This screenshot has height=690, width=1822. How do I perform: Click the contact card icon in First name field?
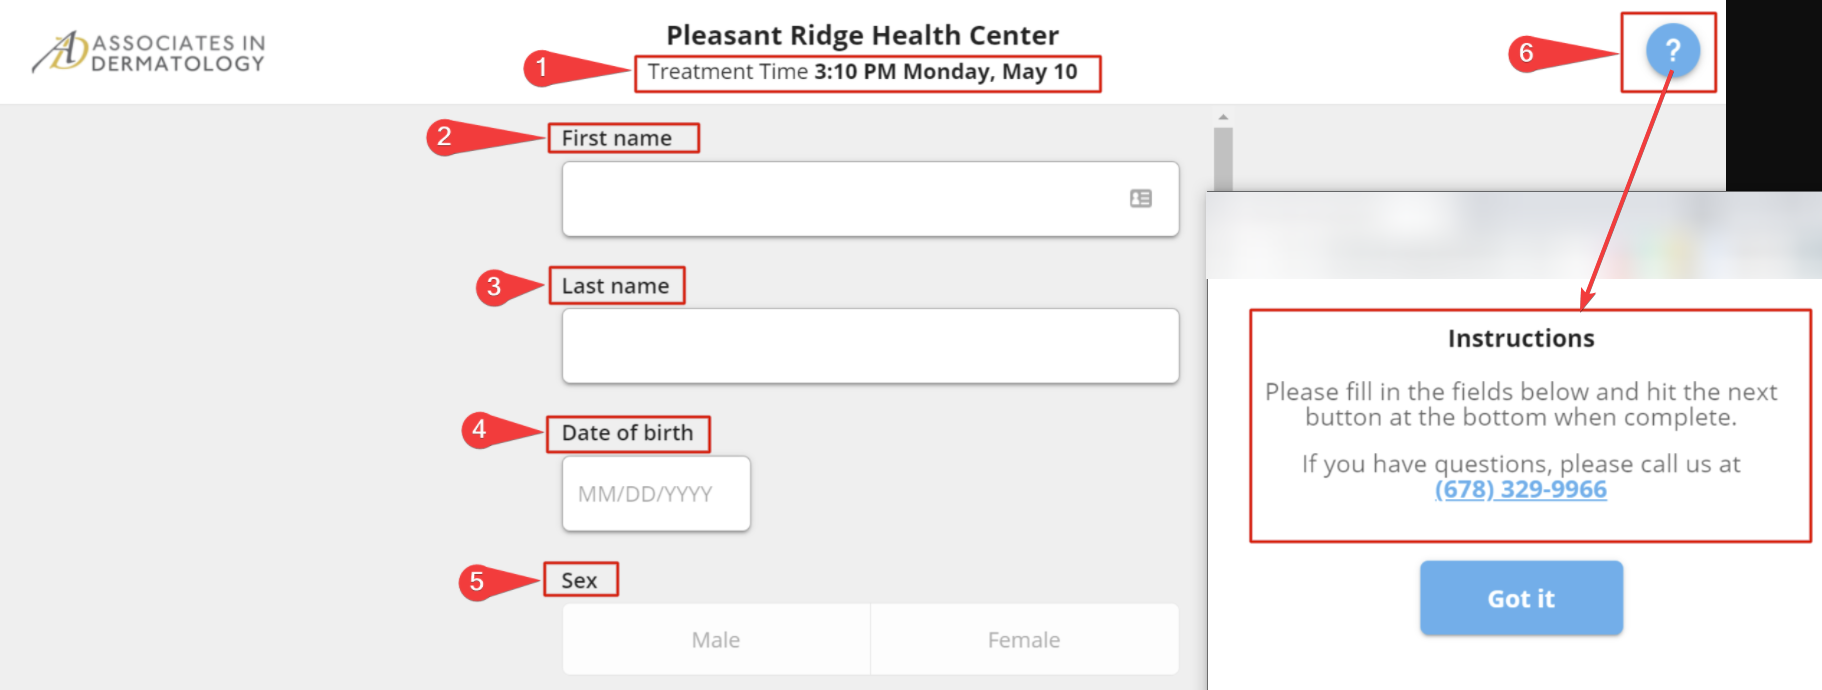(x=1139, y=199)
